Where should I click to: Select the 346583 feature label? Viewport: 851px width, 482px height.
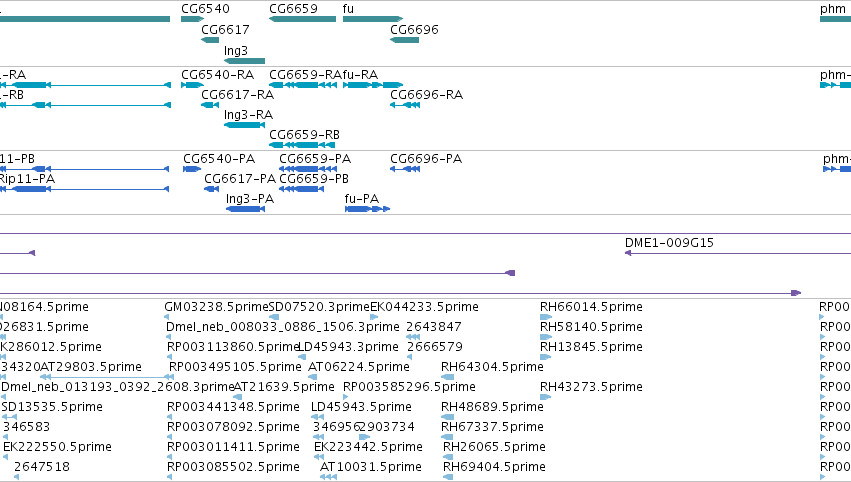click(27, 427)
